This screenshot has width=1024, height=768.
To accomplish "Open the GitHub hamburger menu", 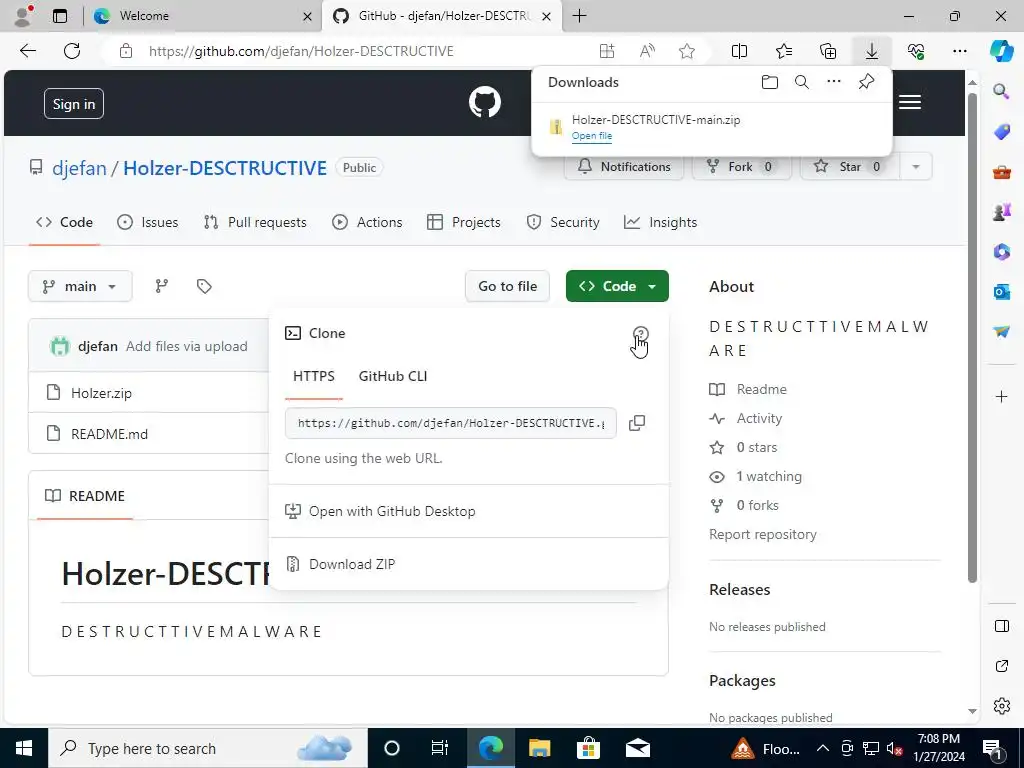I will [x=910, y=103].
